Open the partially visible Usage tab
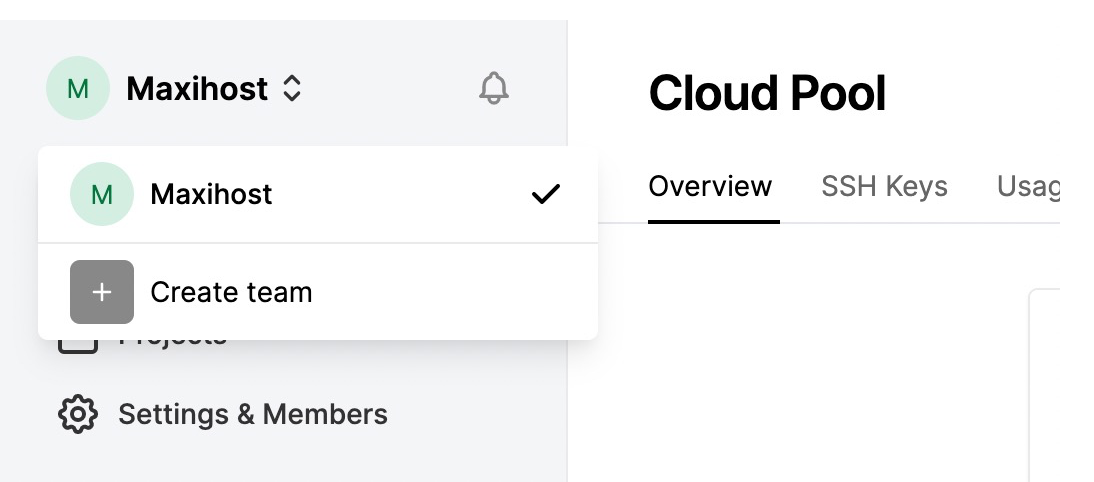This screenshot has height=482, width=1094. pos(1028,186)
